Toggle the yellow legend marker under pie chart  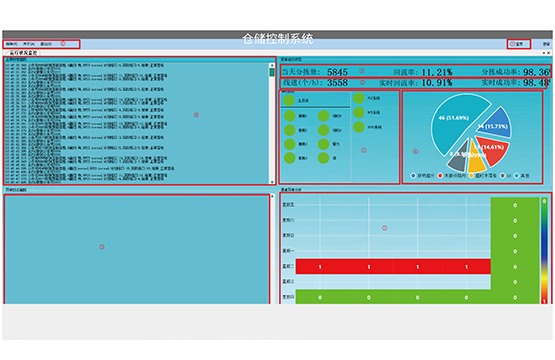pos(471,175)
